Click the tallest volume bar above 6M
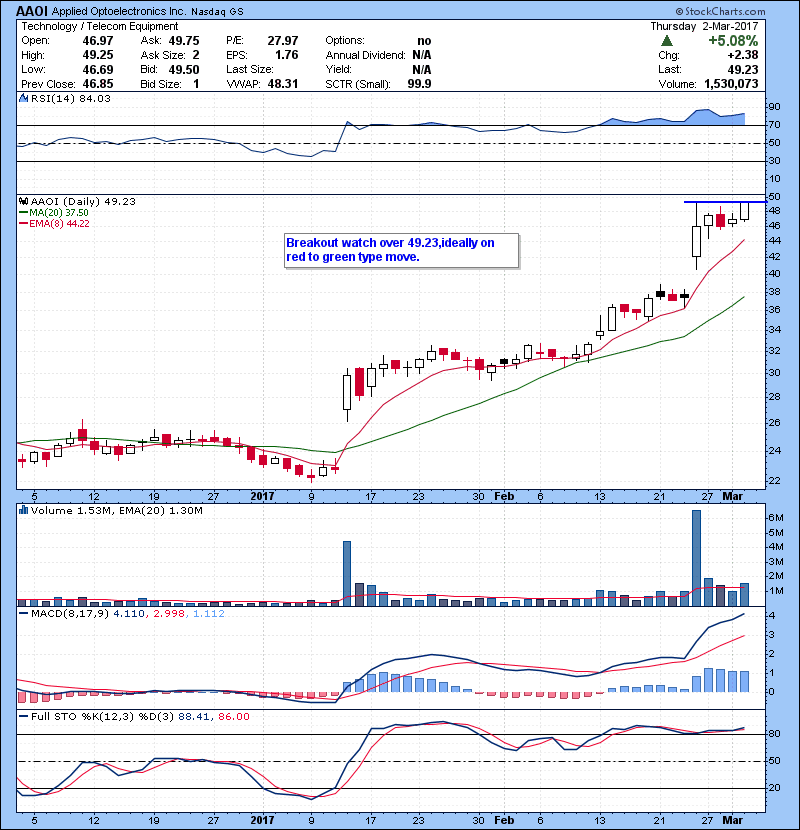The width and height of the screenshot is (800, 830). [x=696, y=558]
